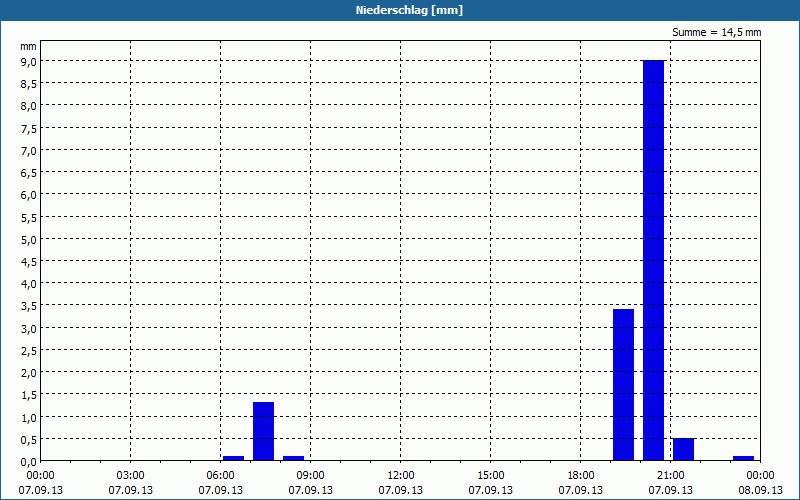This screenshot has height=500, width=800.
Task: Click the 9,0 y-axis label
Action: pyautogui.click(x=28, y=61)
